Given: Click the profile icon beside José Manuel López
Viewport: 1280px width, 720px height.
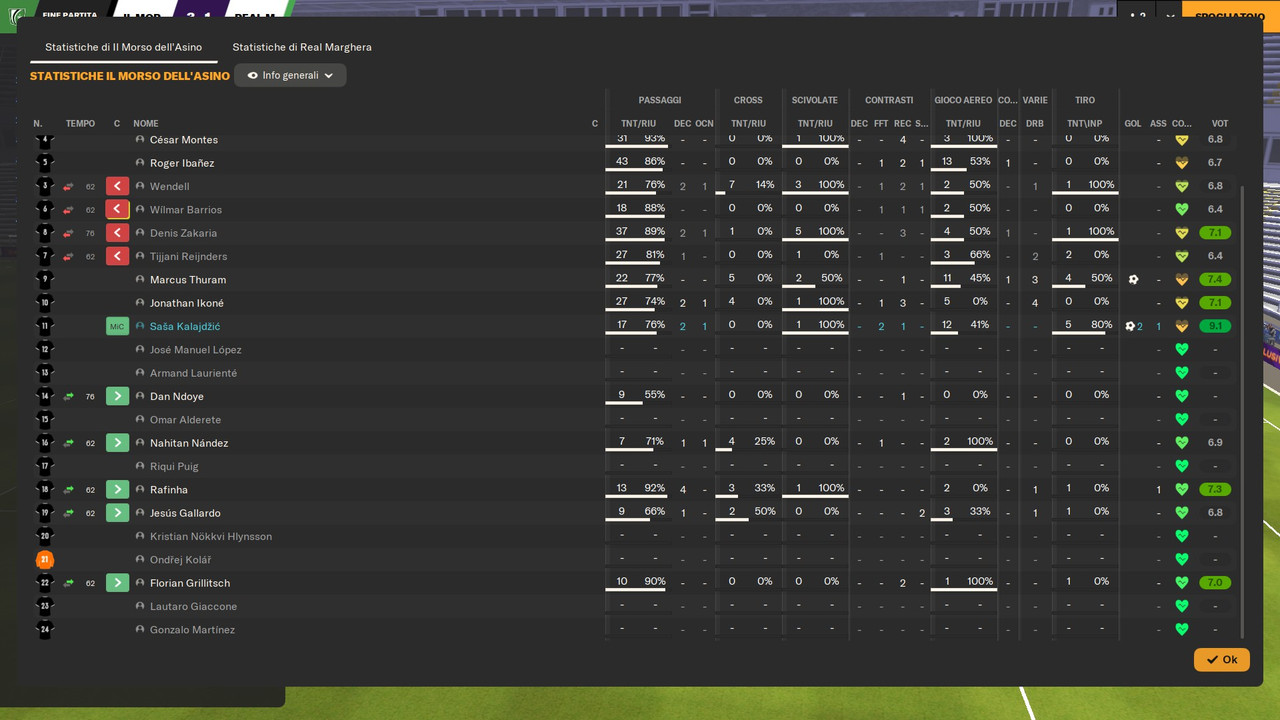Looking at the screenshot, I should tap(140, 350).
